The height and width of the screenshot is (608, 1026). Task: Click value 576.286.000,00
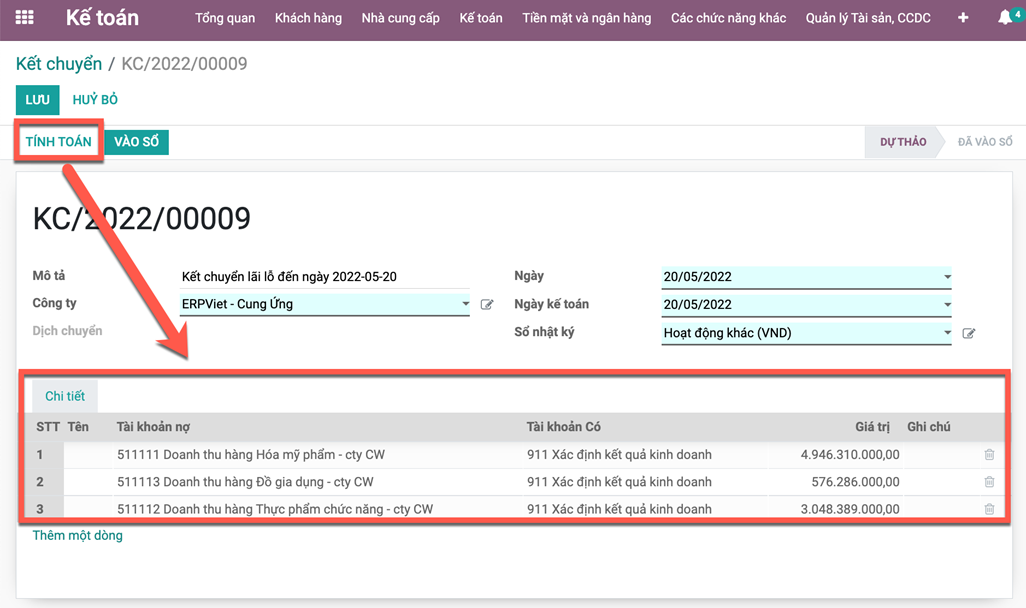click(x=855, y=482)
